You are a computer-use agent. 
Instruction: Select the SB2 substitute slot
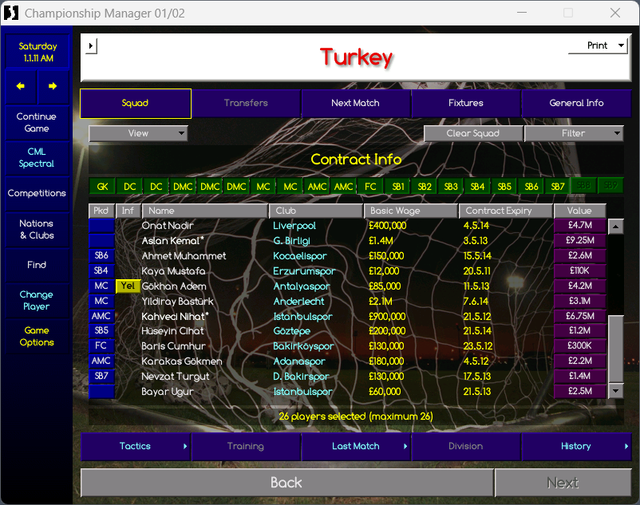coord(424,187)
